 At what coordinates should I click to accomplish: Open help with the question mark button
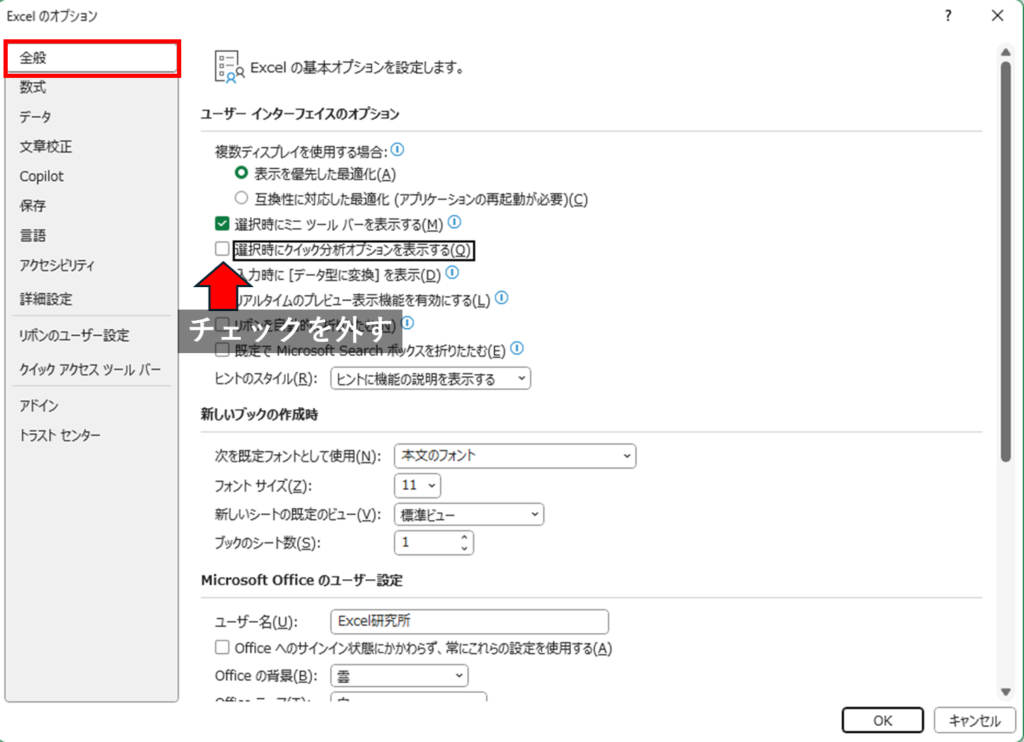(x=948, y=16)
